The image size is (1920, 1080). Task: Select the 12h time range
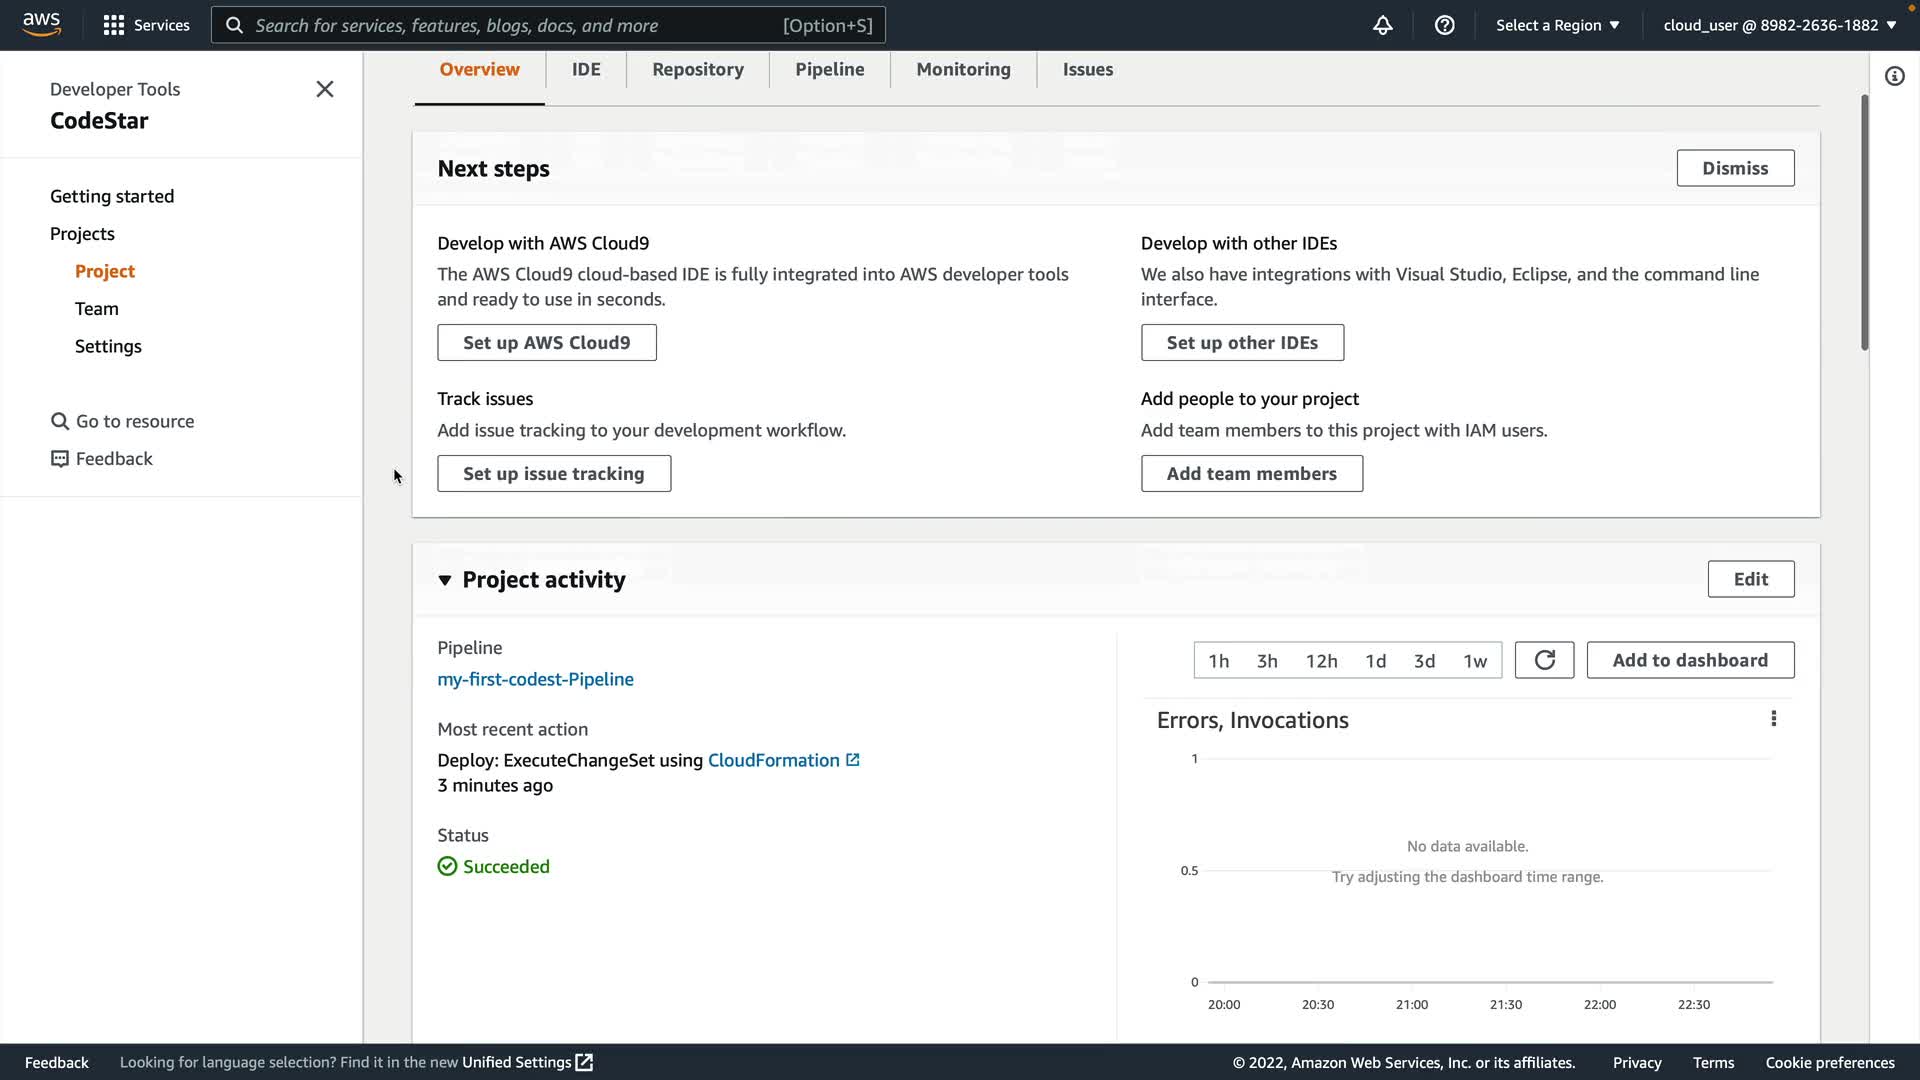click(1321, 661)
